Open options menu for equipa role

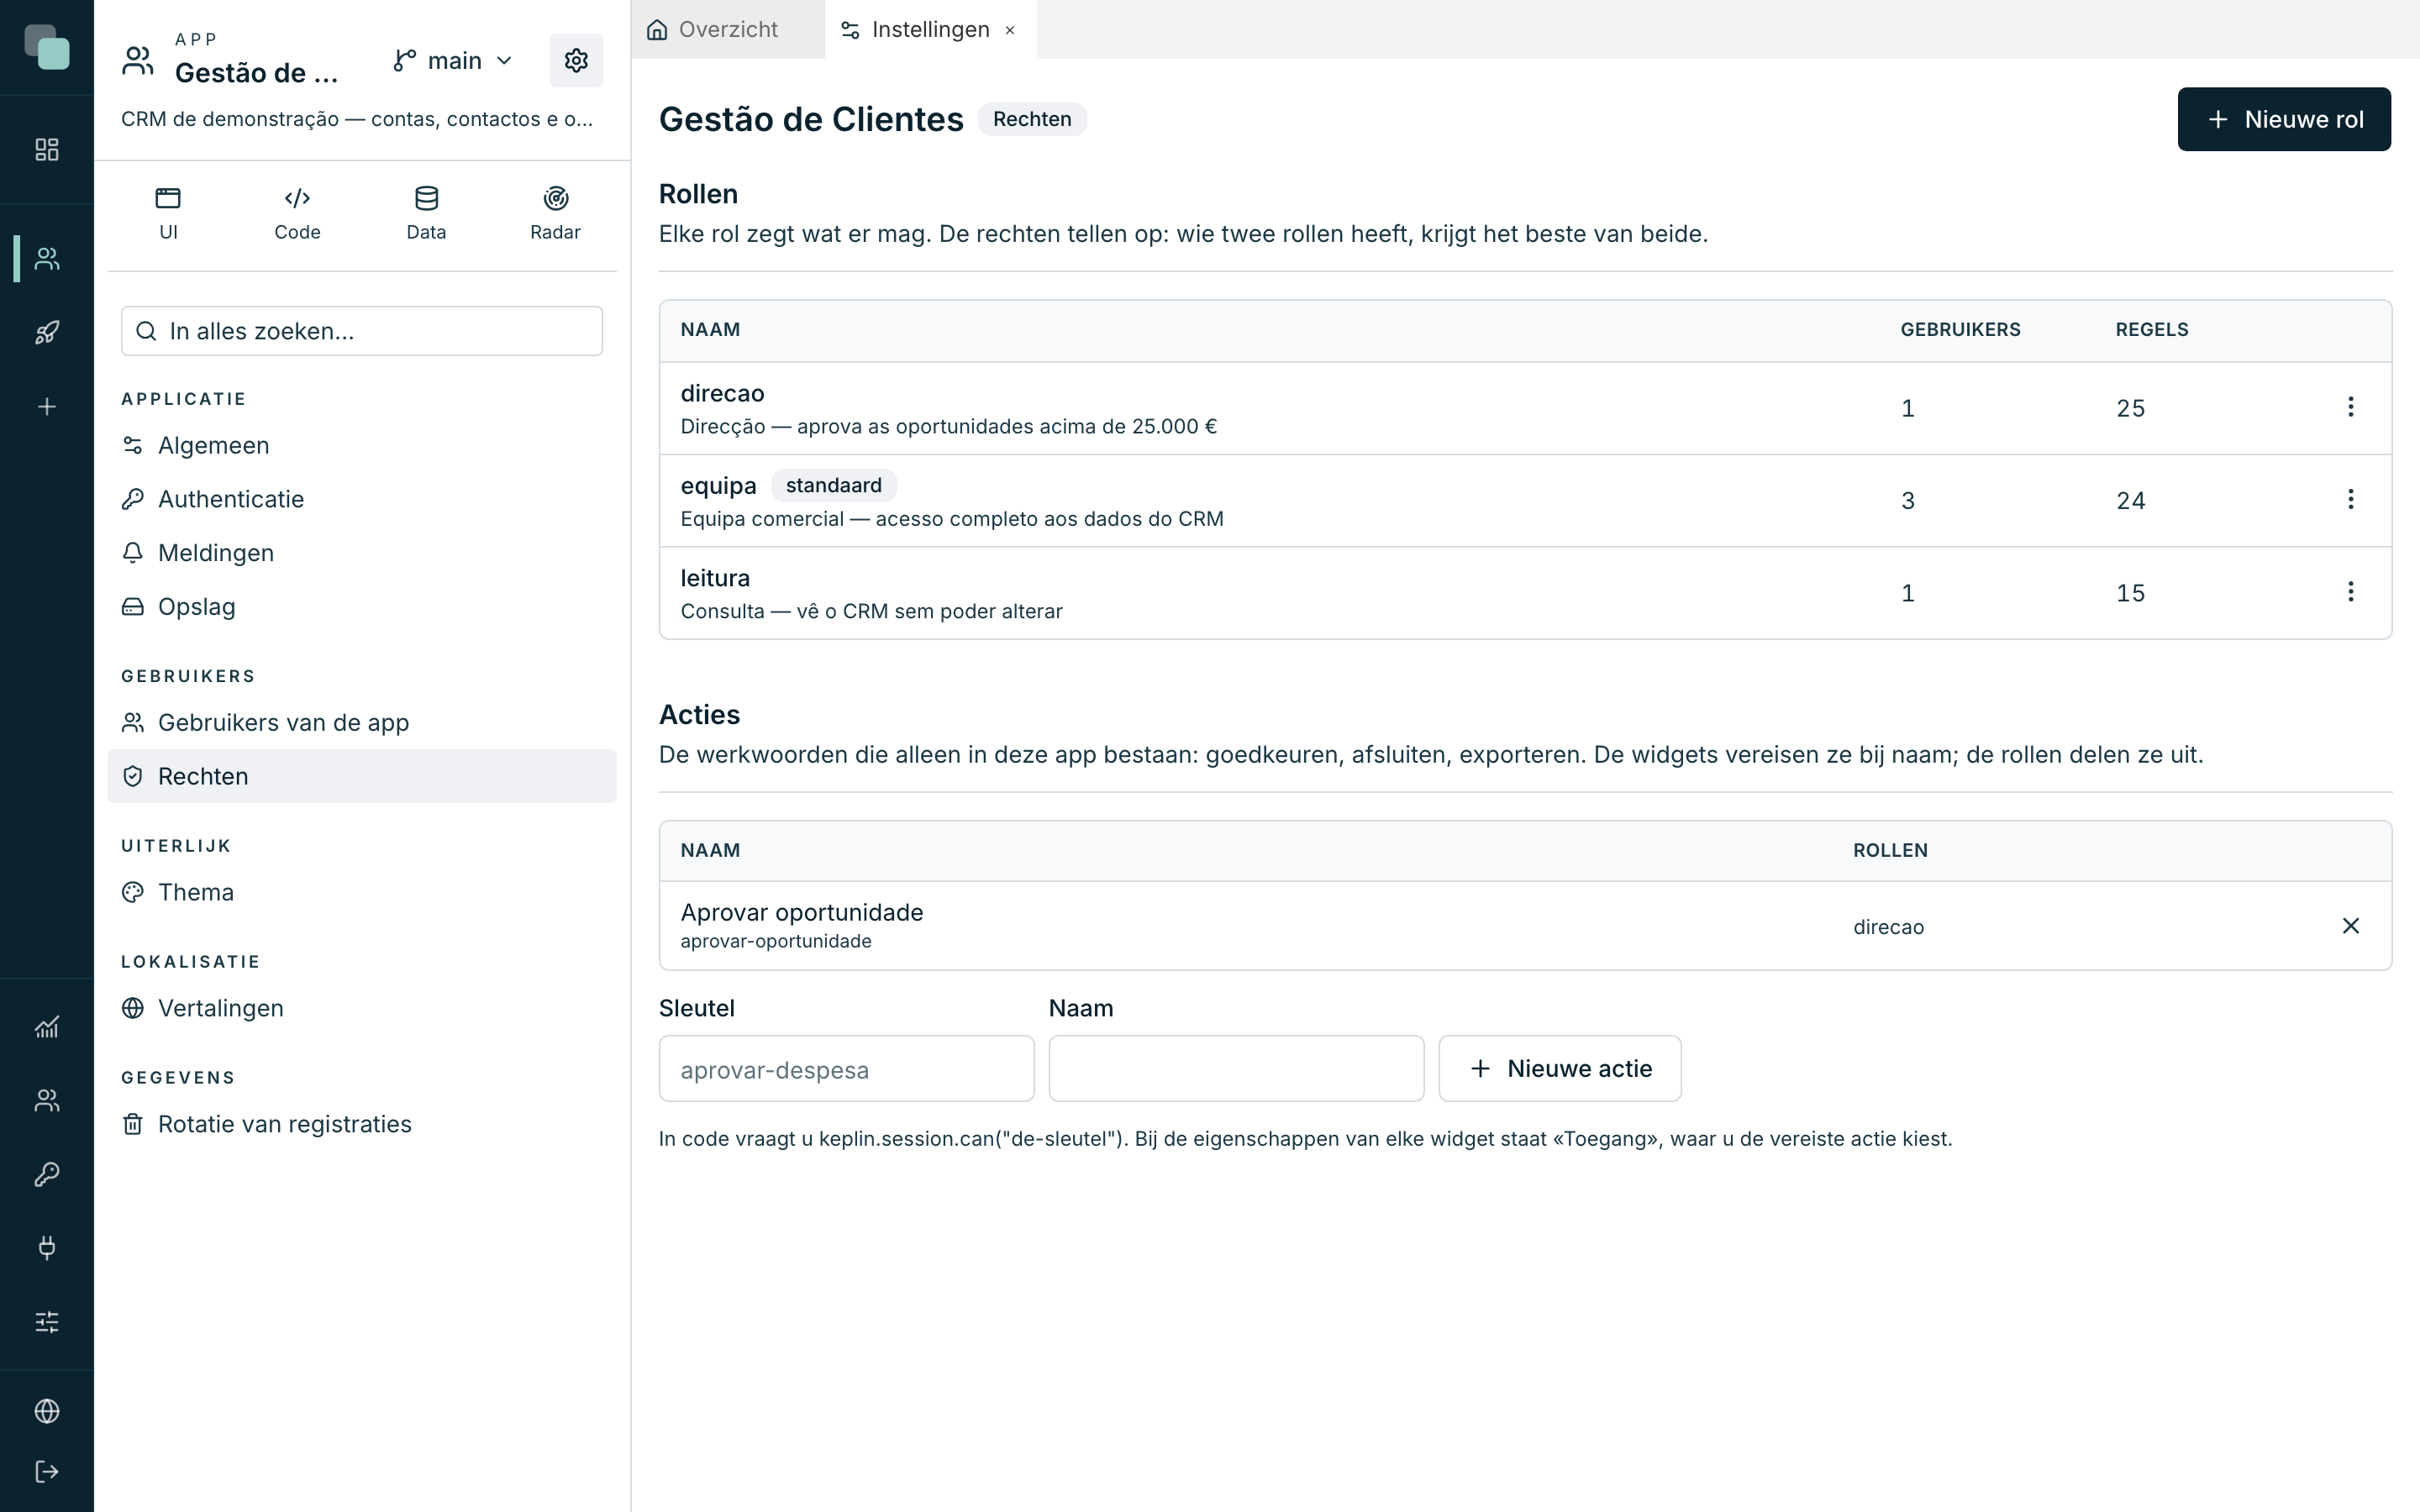pyautogui.click(x=2350, y=499)
